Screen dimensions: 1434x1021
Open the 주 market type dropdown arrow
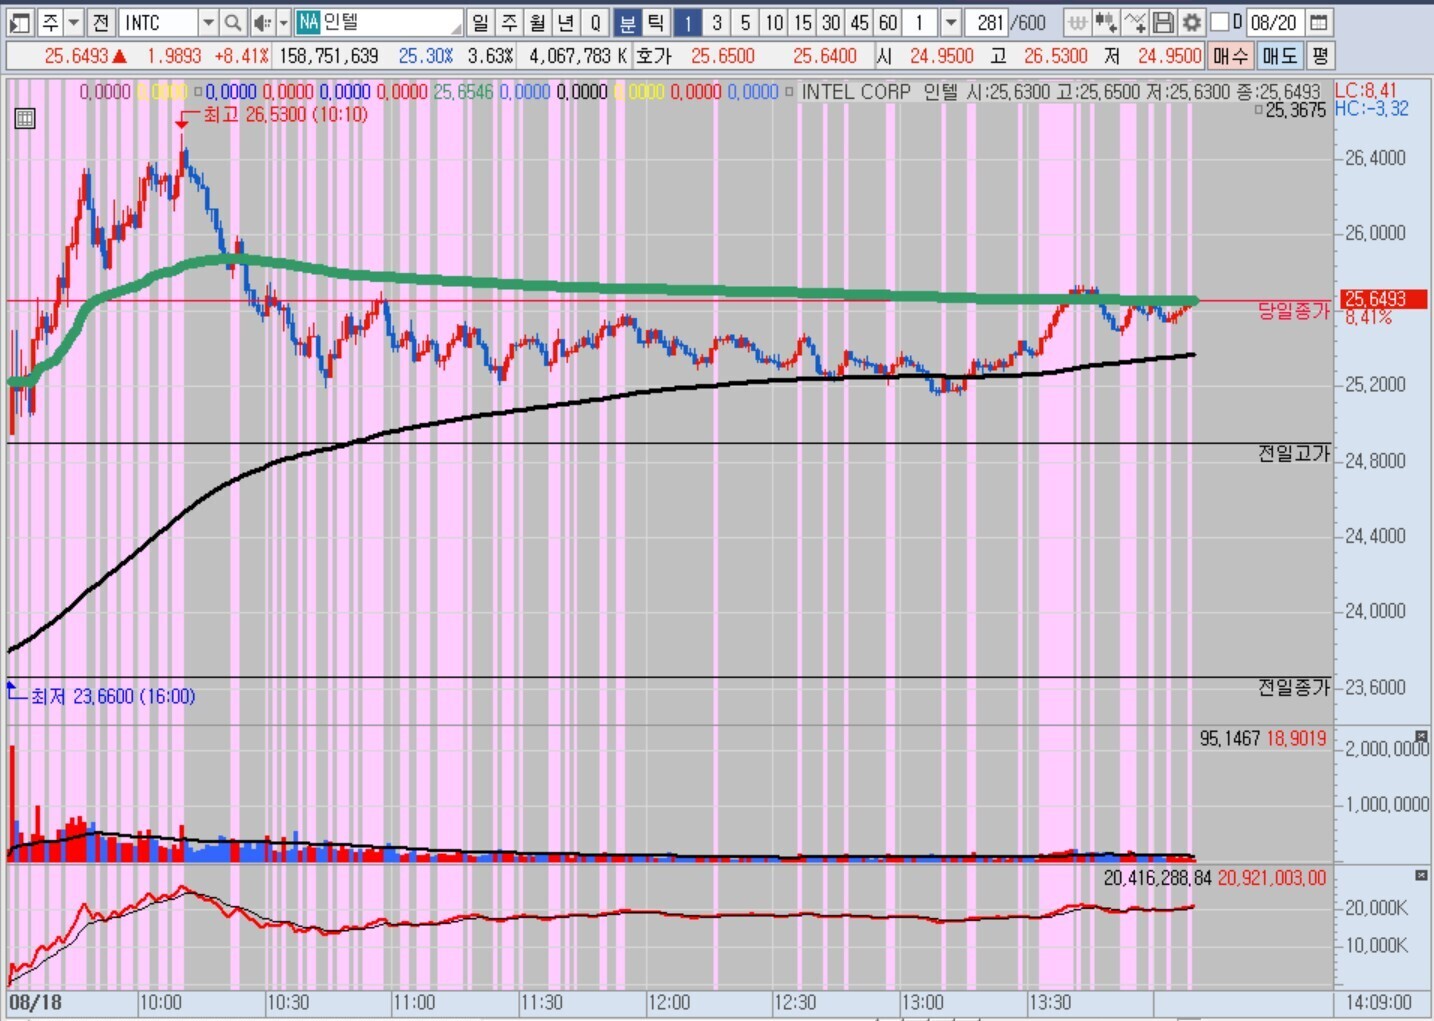[x=73, y=22]
